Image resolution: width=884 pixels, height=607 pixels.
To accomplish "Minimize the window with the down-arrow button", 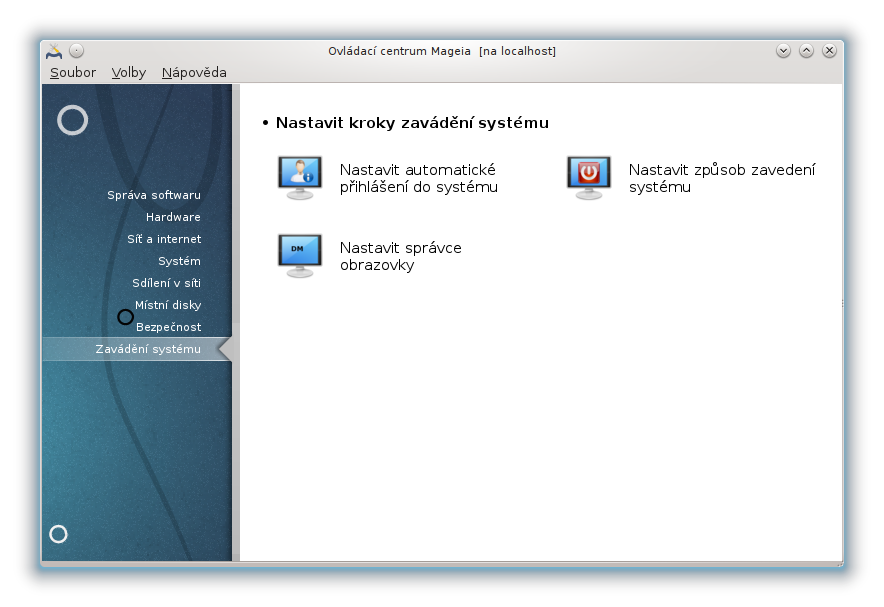I will (783, 51).
